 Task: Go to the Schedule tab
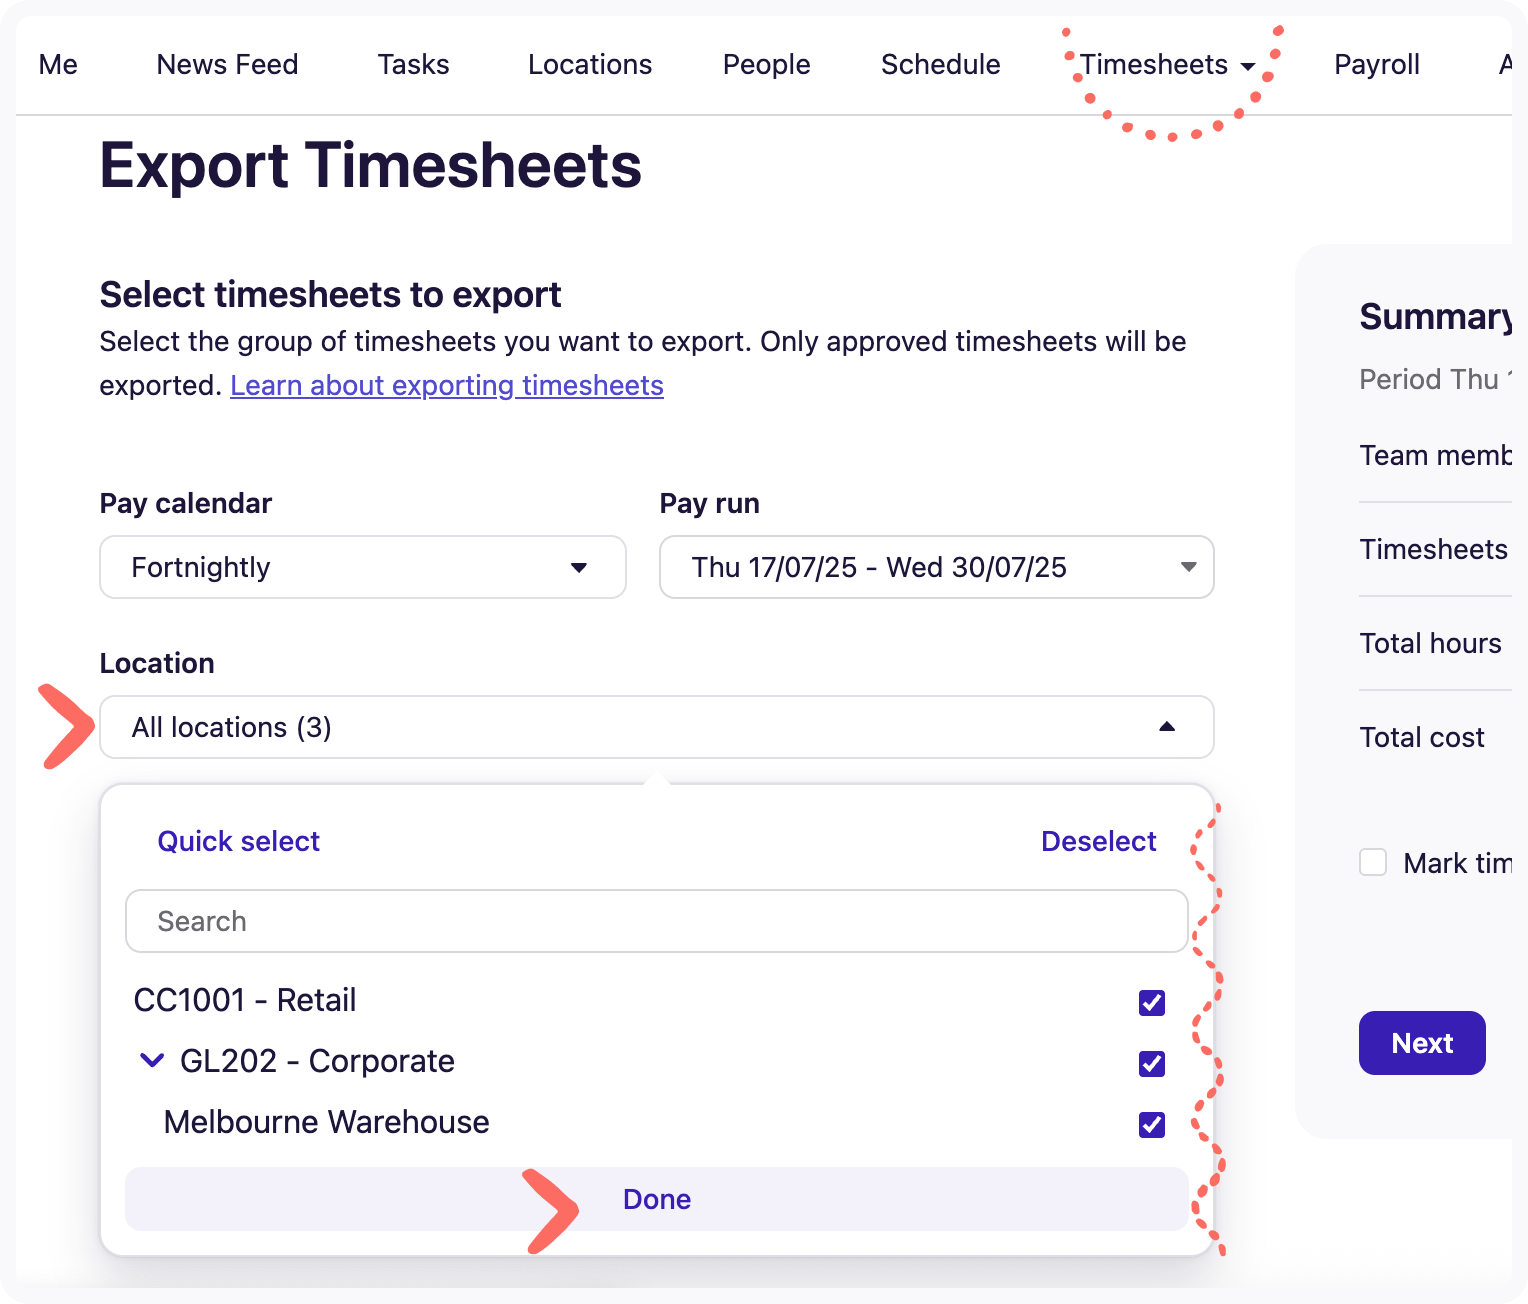(x=940, y=65)
